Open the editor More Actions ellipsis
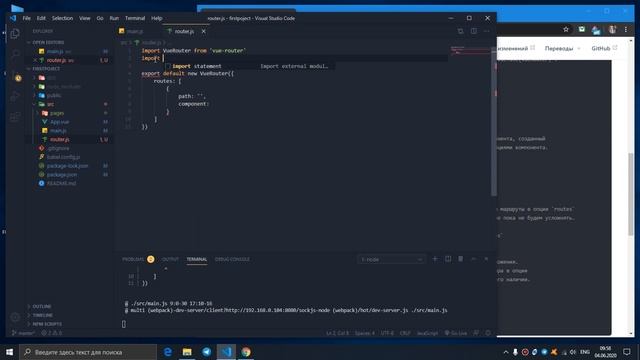Image resolution: width=640 pixels, height=360 pixels. [486, 31]
